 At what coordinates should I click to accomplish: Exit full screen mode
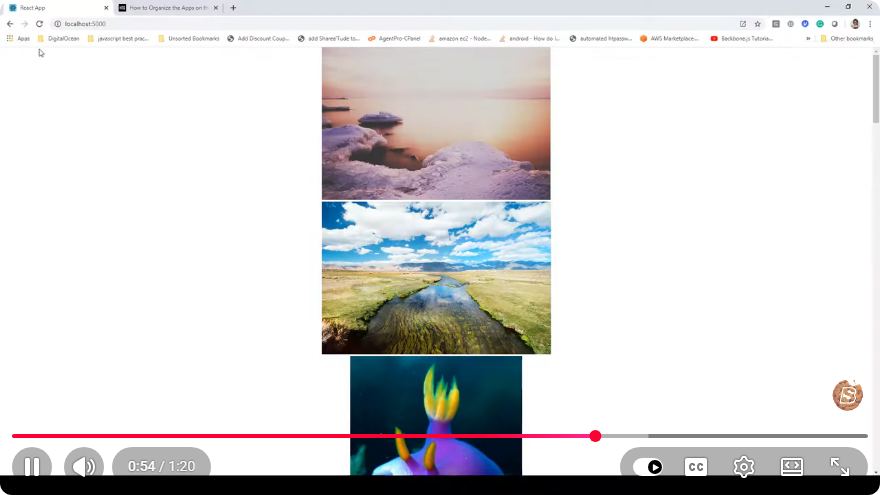point(840,466)
